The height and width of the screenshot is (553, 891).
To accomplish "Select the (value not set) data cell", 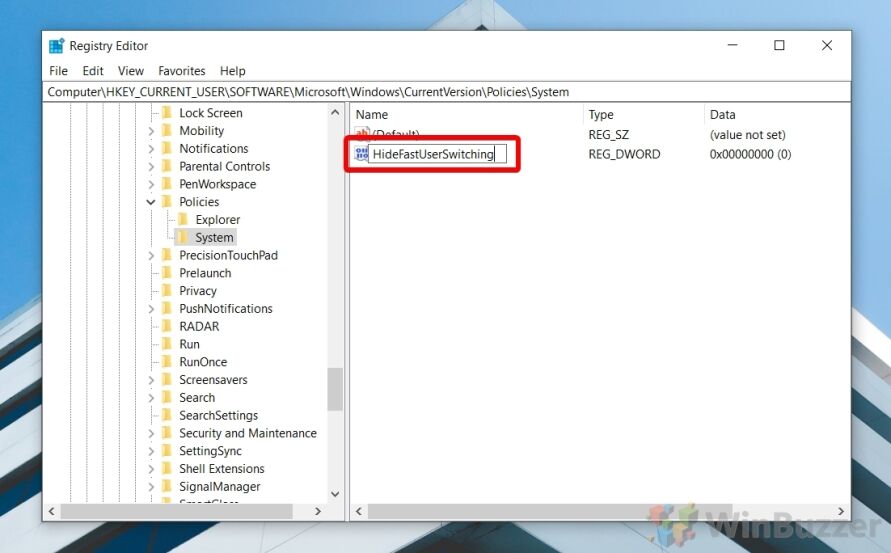I will pos(747,135).
